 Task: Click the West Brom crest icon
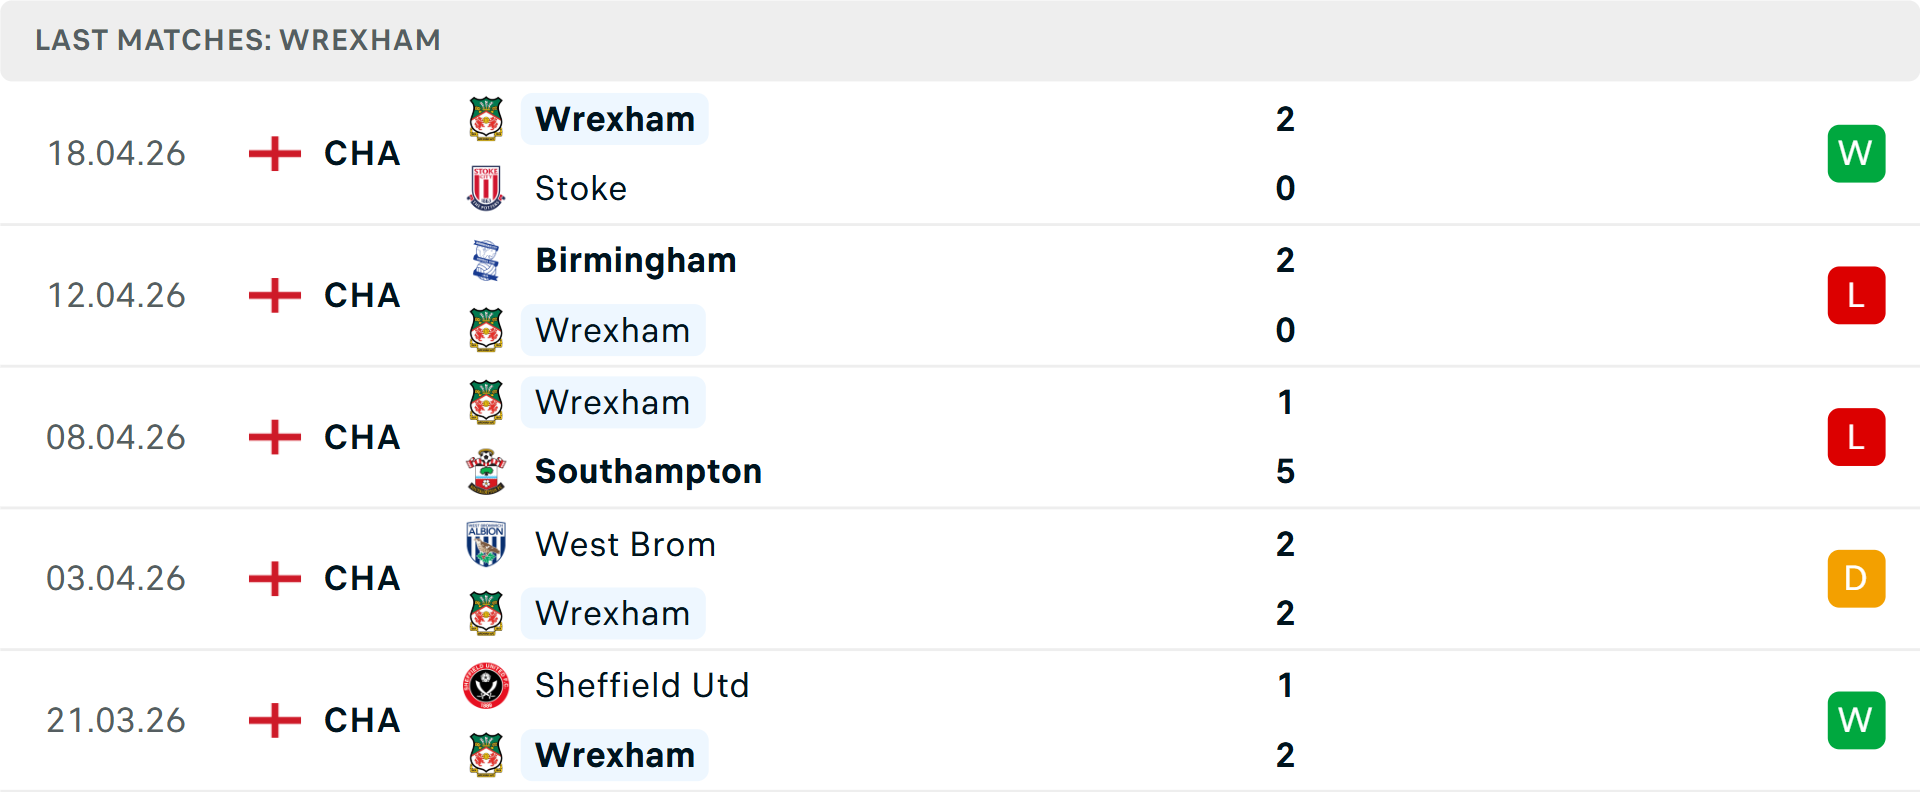tap(486, 544)
